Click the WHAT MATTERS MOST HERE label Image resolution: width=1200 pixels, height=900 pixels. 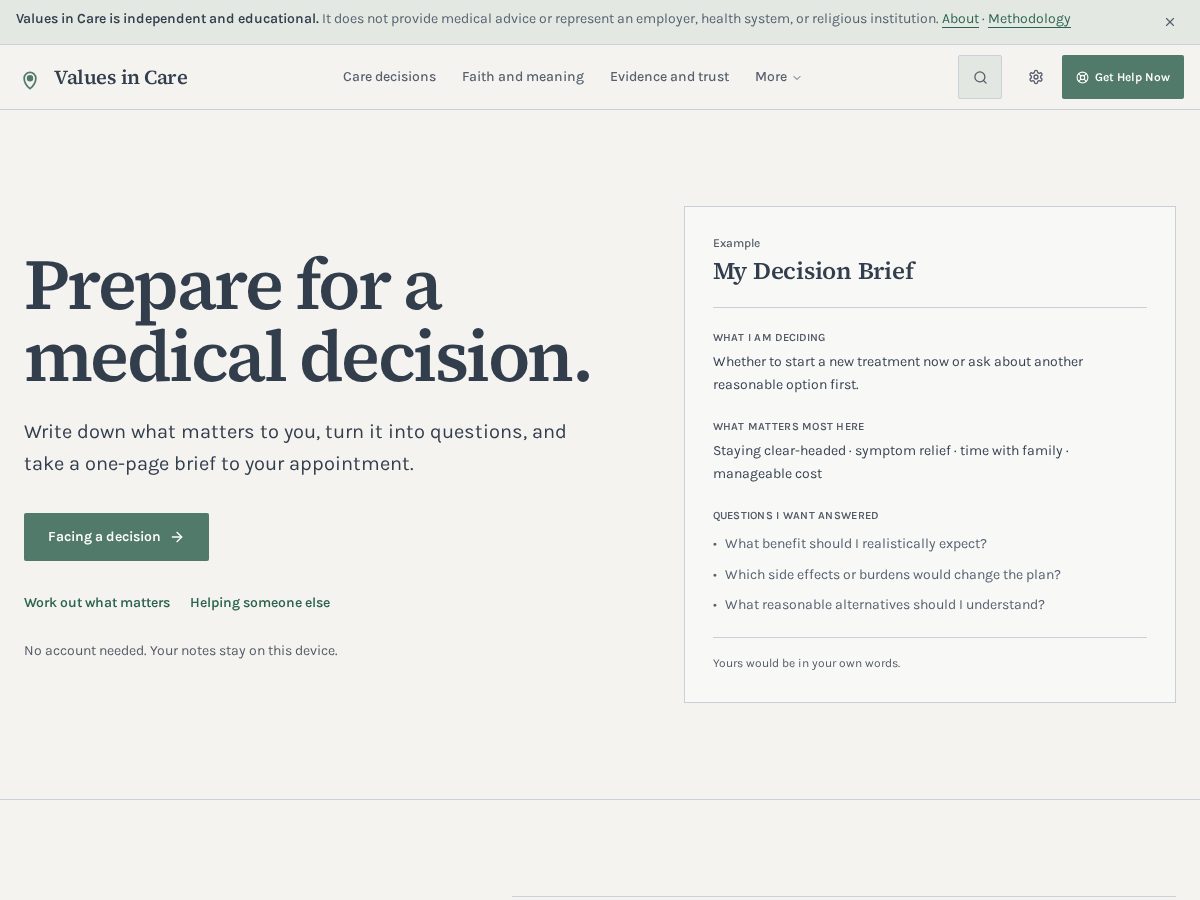point(788,427)
